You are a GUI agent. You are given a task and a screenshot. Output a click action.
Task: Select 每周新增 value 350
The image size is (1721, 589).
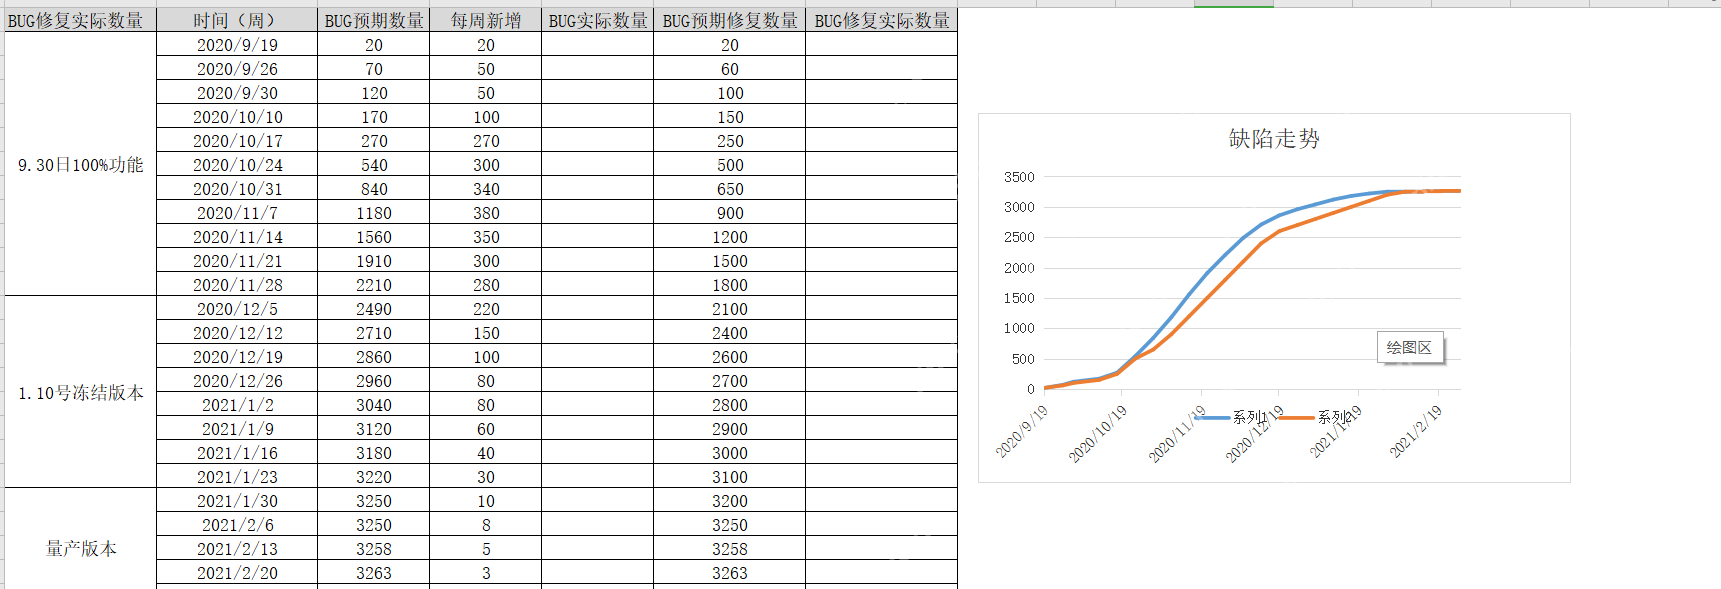(486, 237)
